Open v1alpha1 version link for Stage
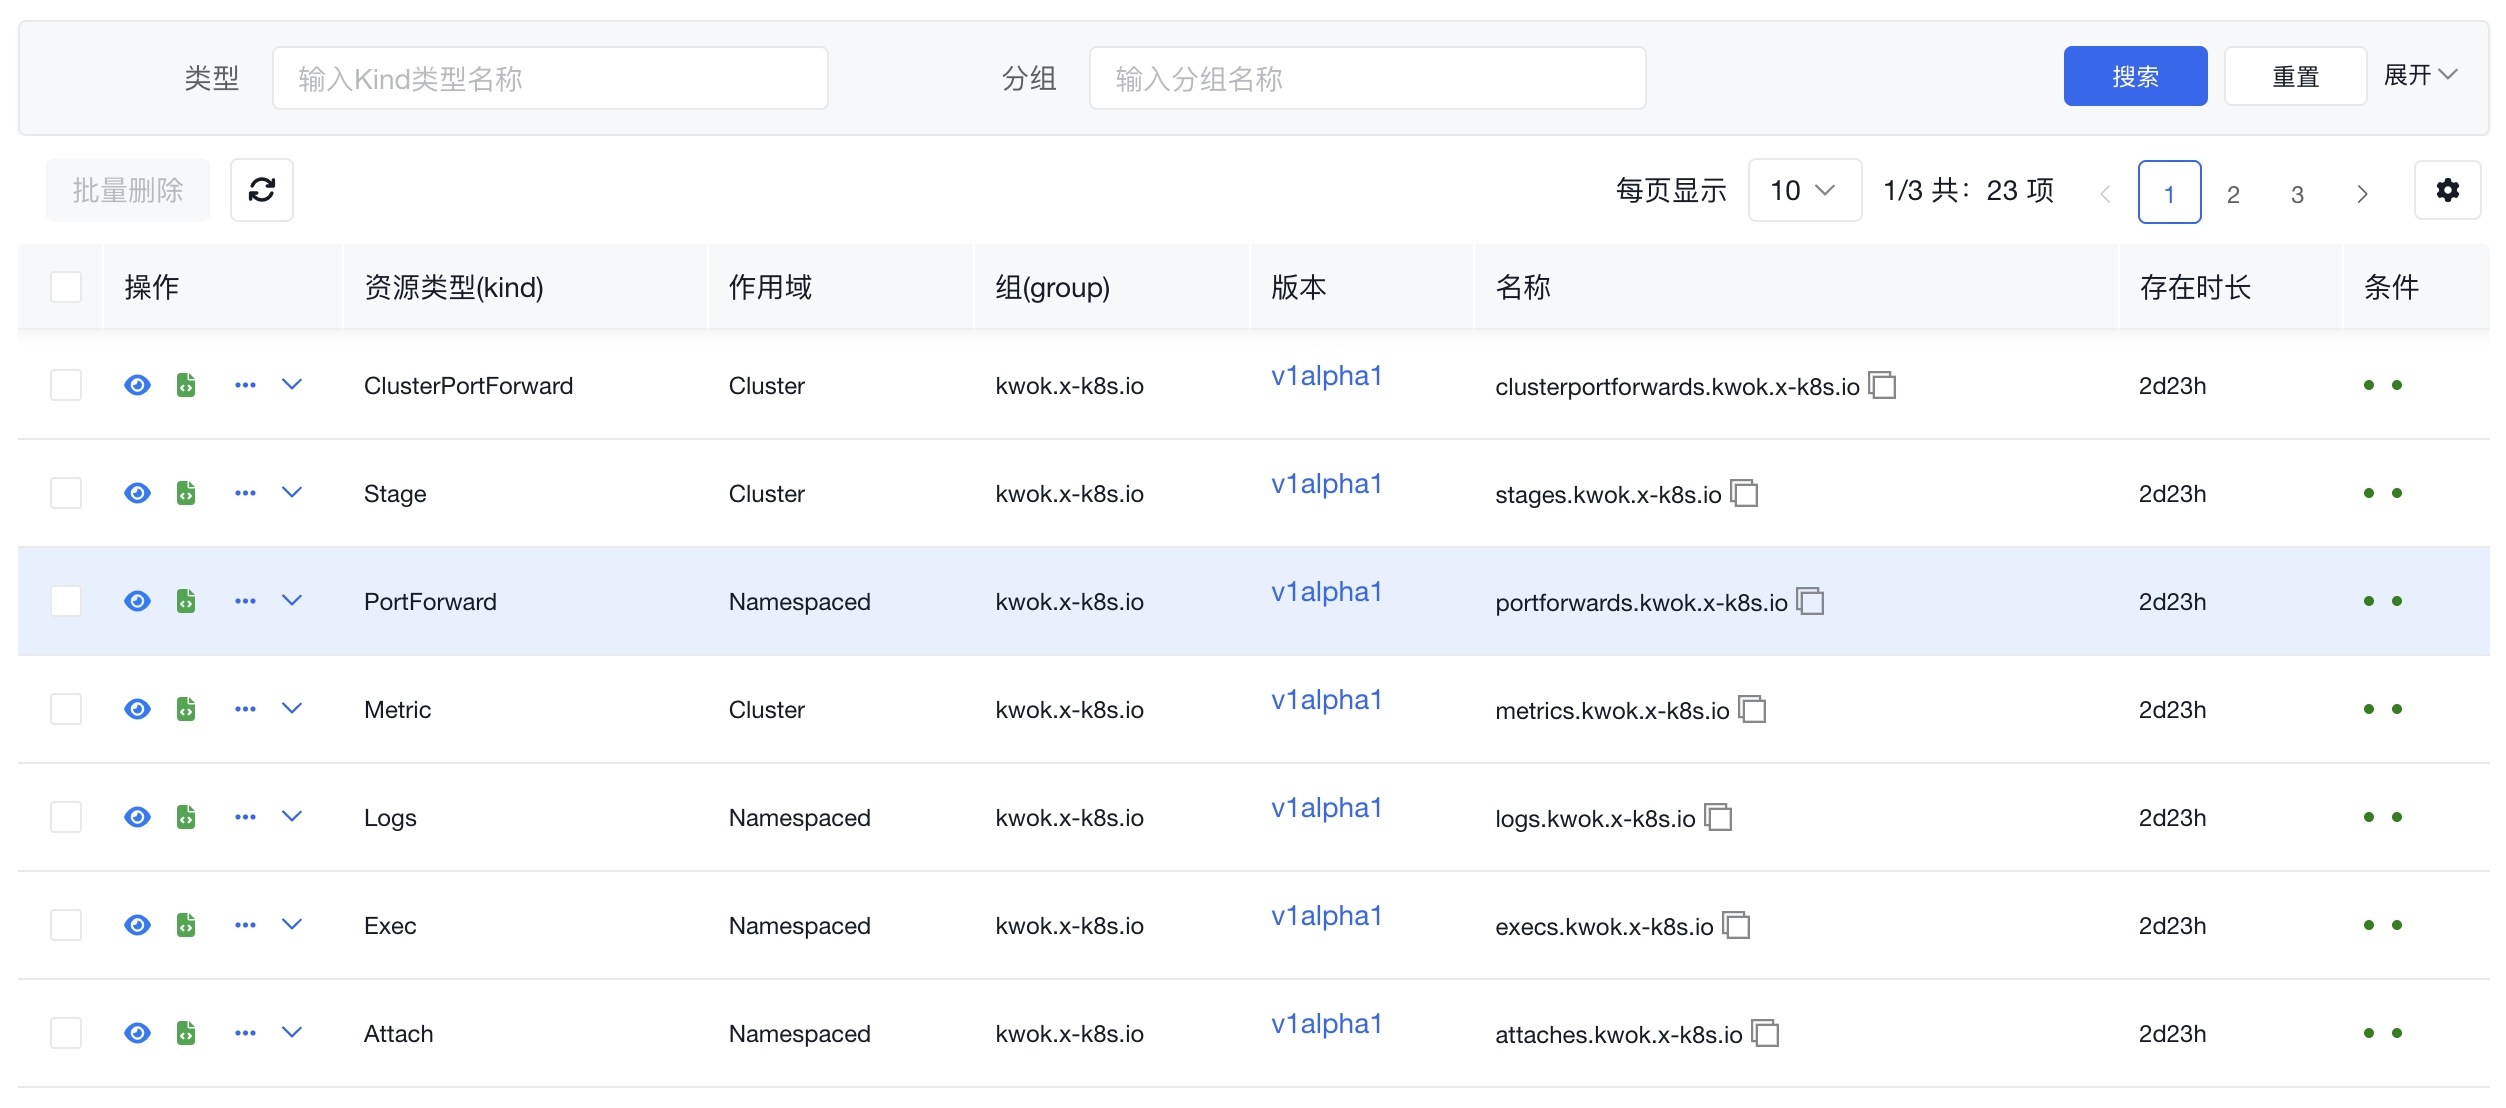This screenshot has width=2506, height=1108. [1326, 484]
